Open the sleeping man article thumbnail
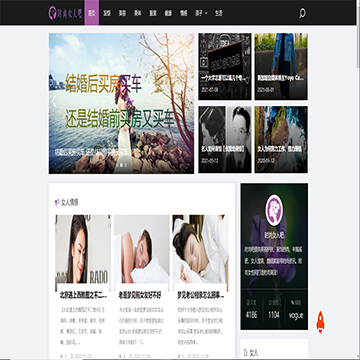Screen dimensions: 360x360 142,249
